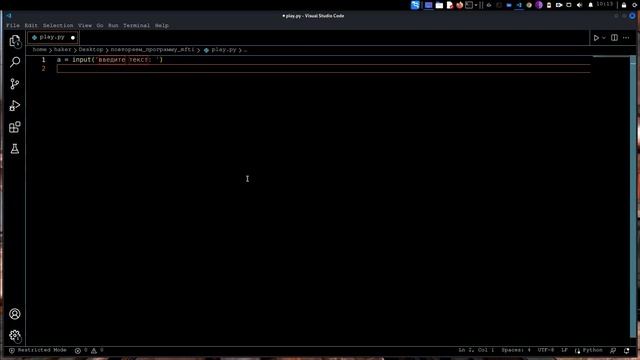The width and height of the screenshot is (640, 360).
Task: Open the Run menu
Action: [113, 25]
